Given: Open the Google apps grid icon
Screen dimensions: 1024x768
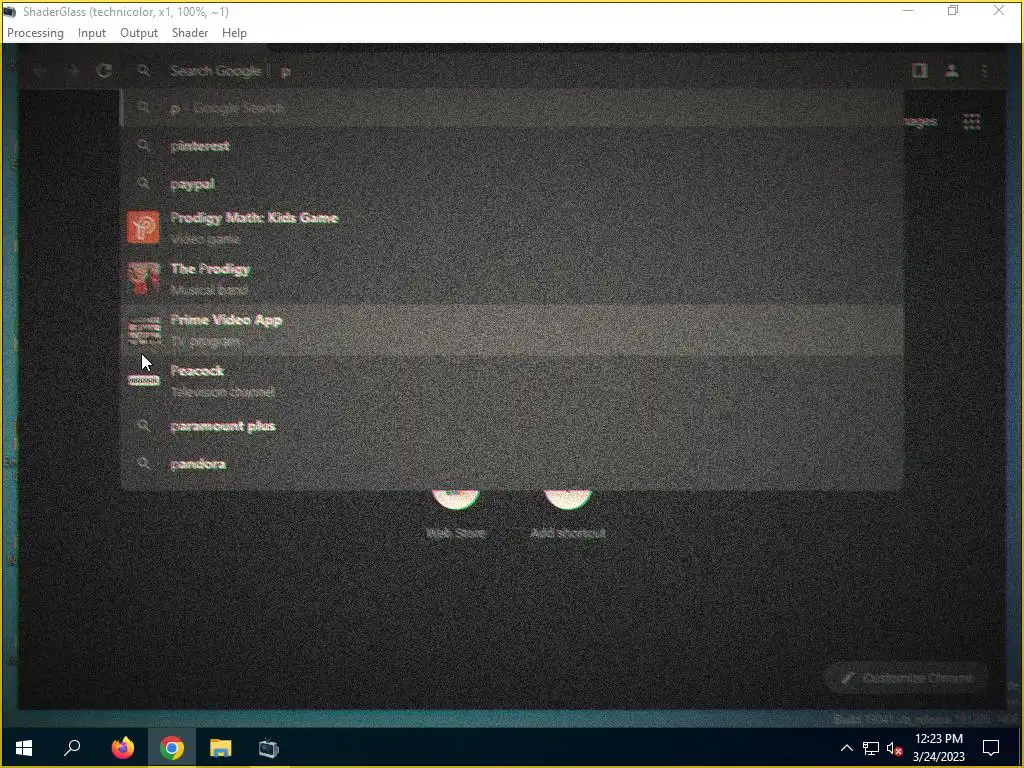Looking at the screenshot, I should pos(972,121).
